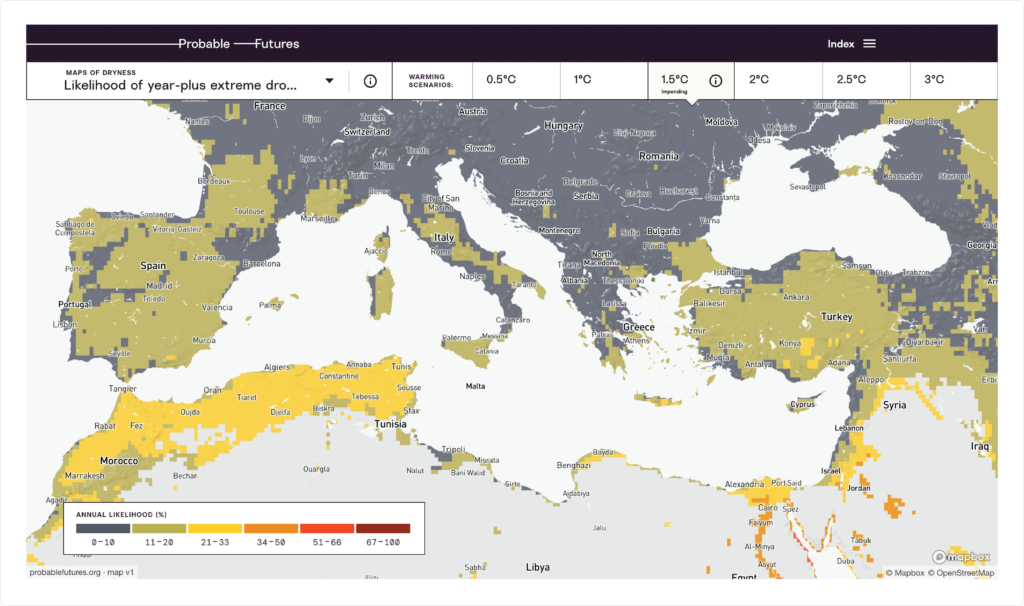Click the 'Spain' label on the map
Viewport: 1024px width, 606px height.
pyautogui.click(x=153, y=266)
